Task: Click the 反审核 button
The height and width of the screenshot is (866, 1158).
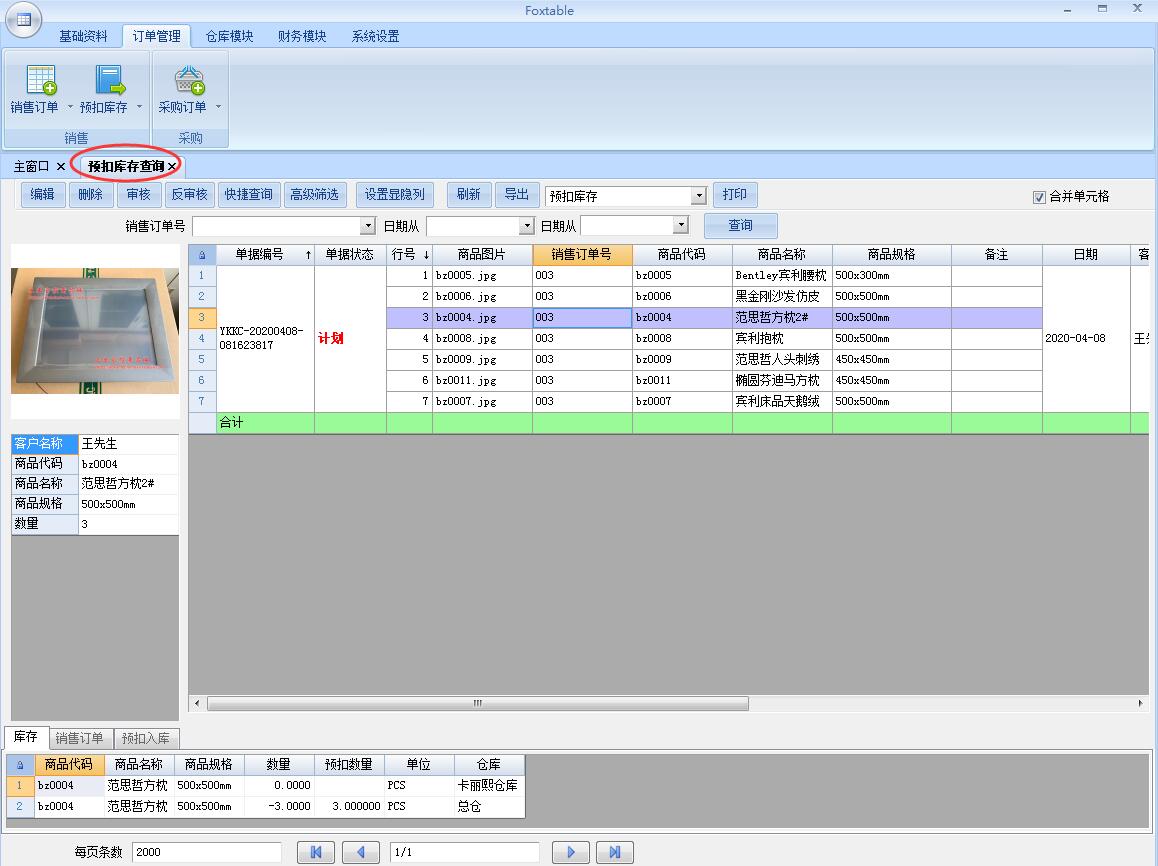Action: (x=189, y=195)
